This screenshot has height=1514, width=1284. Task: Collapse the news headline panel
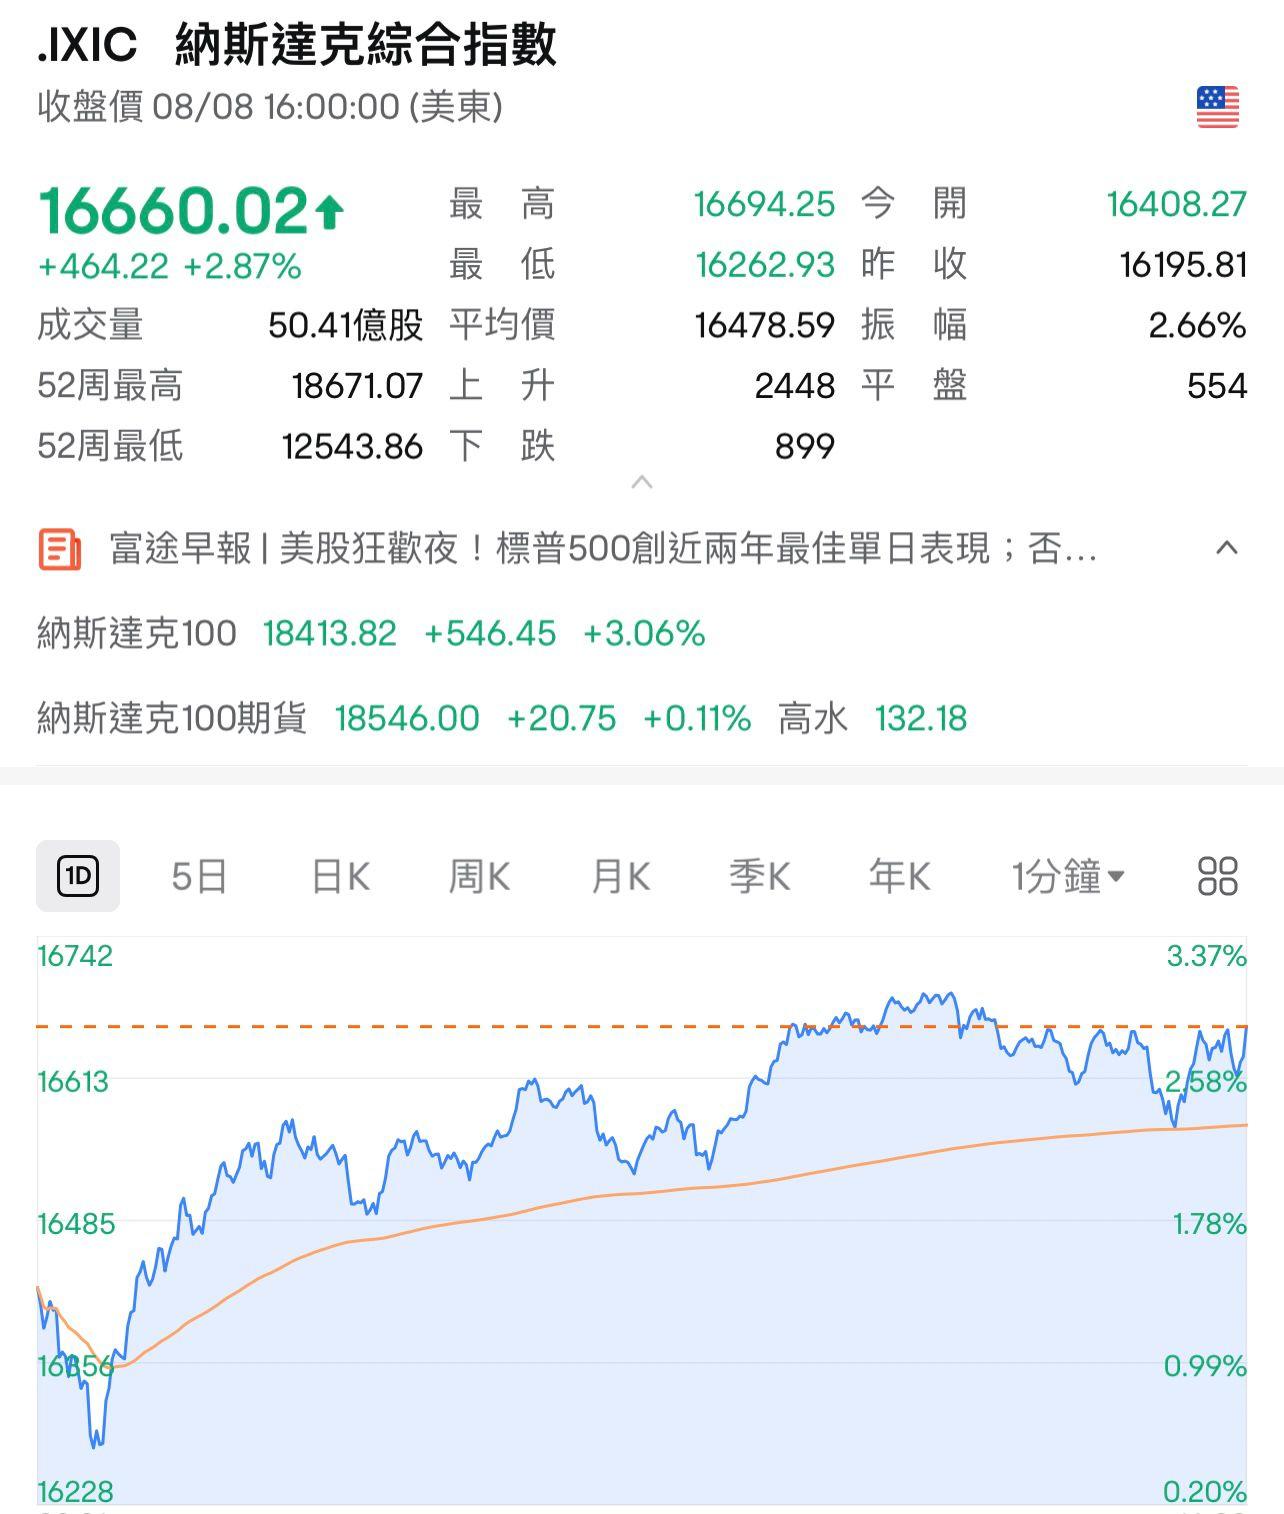[x=1227, y=548]
